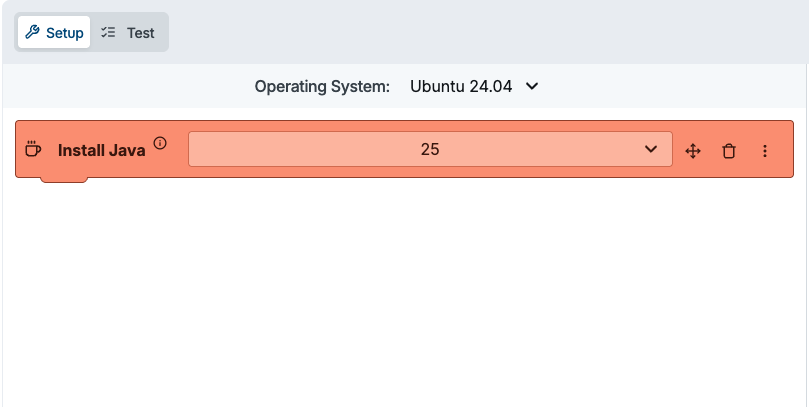
Task: Click the checklist icon beside Test
Action: pos(109,33)
